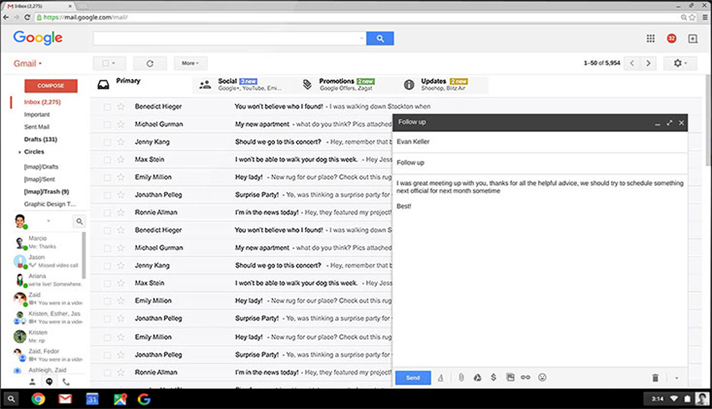Expand the Circles label
The height and width of the screenshot is (409, 712).
point(20,152)
